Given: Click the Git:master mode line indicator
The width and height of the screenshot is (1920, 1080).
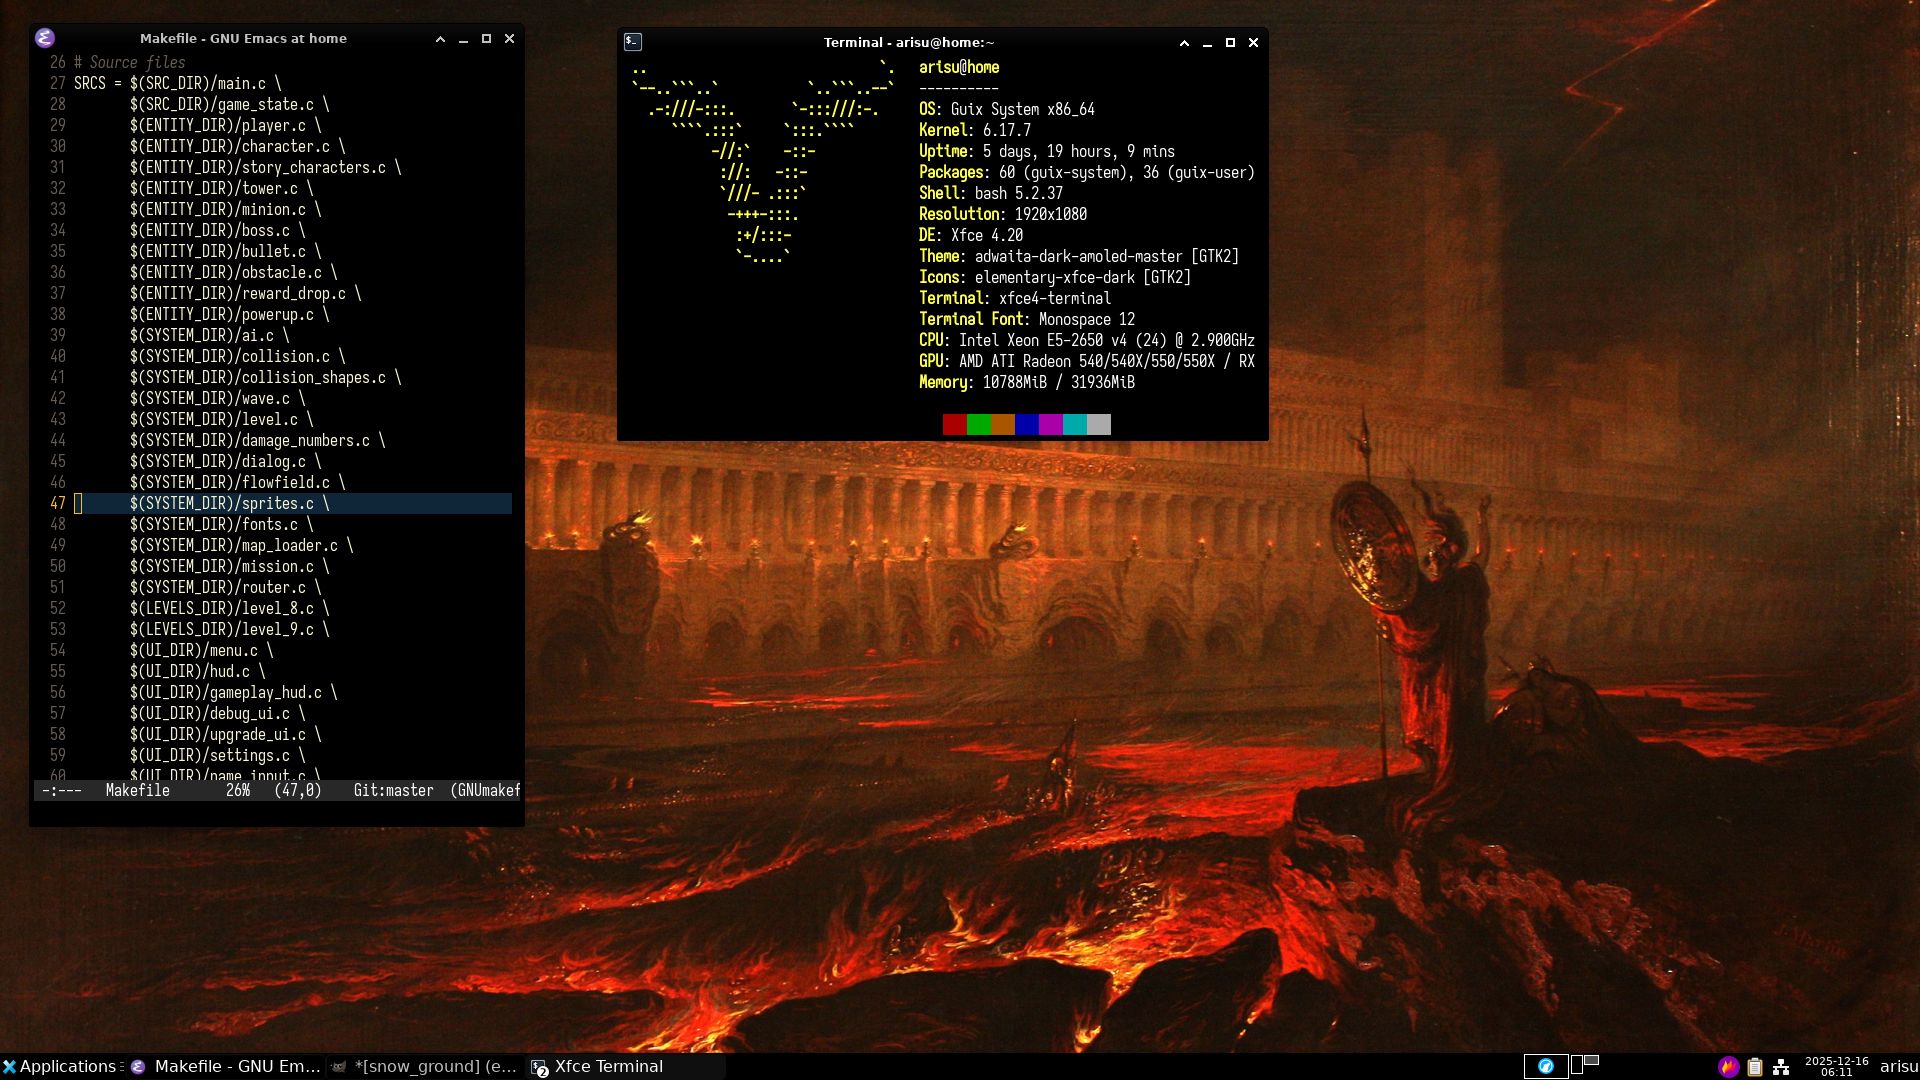Looking at the screenshot, I should tap(393, 791).
